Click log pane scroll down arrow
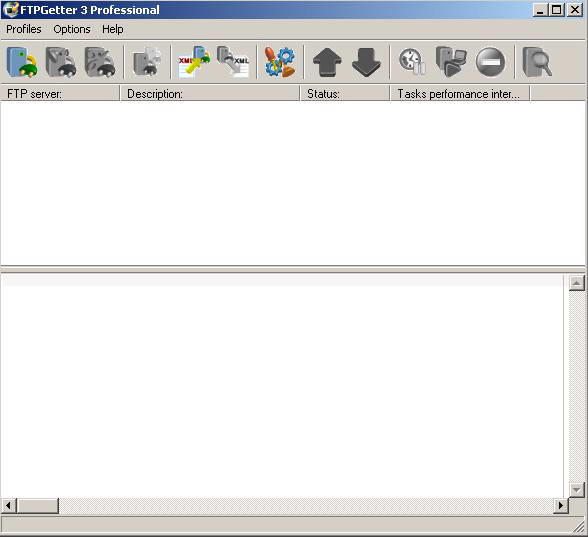588x537 pixels. [576, 489]
